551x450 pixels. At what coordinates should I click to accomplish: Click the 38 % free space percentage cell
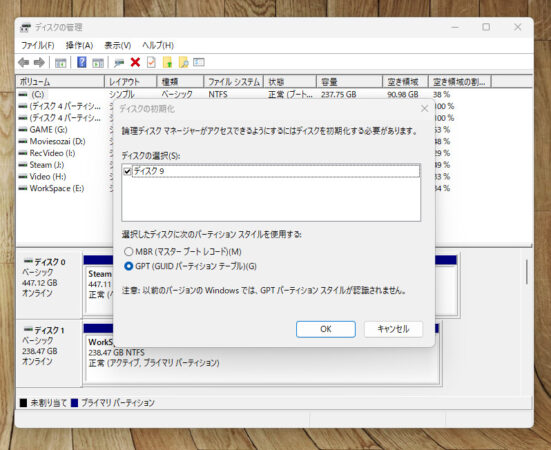point(442,94)
